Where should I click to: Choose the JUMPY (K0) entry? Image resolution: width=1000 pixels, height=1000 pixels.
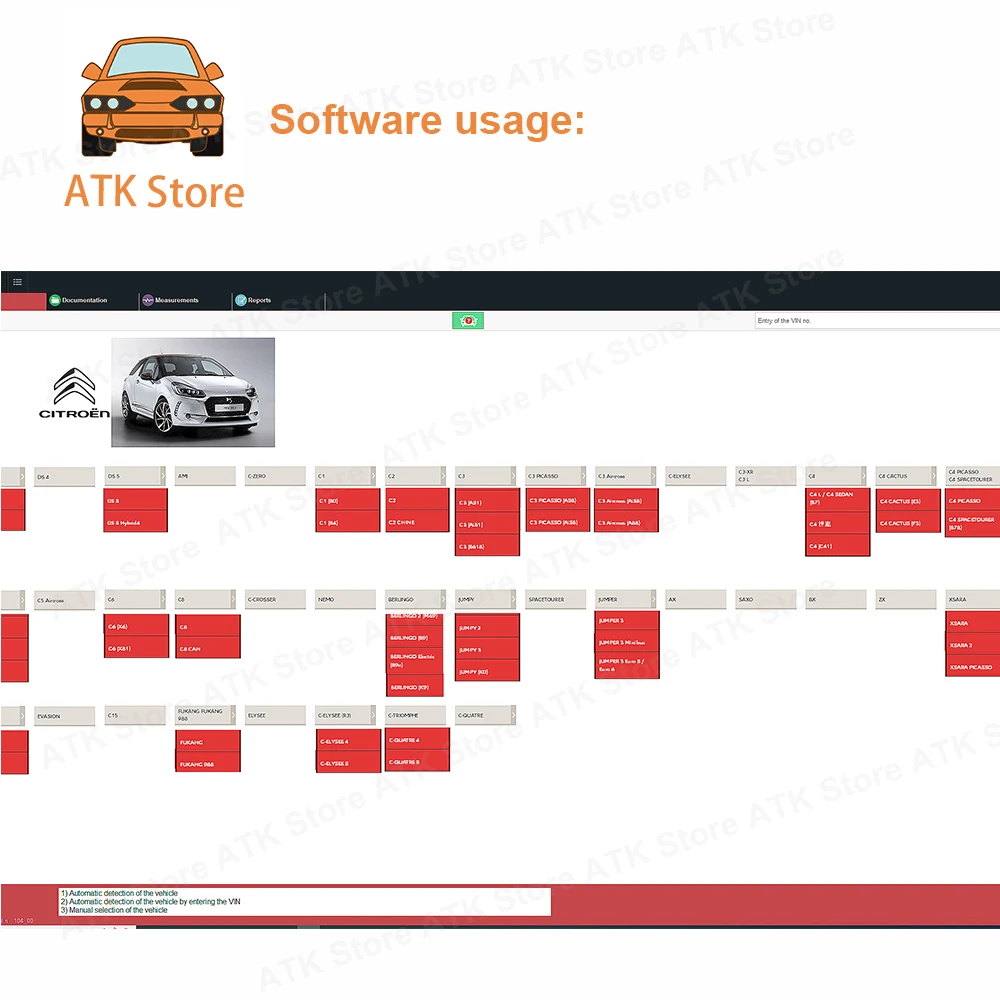click(487, 672)
